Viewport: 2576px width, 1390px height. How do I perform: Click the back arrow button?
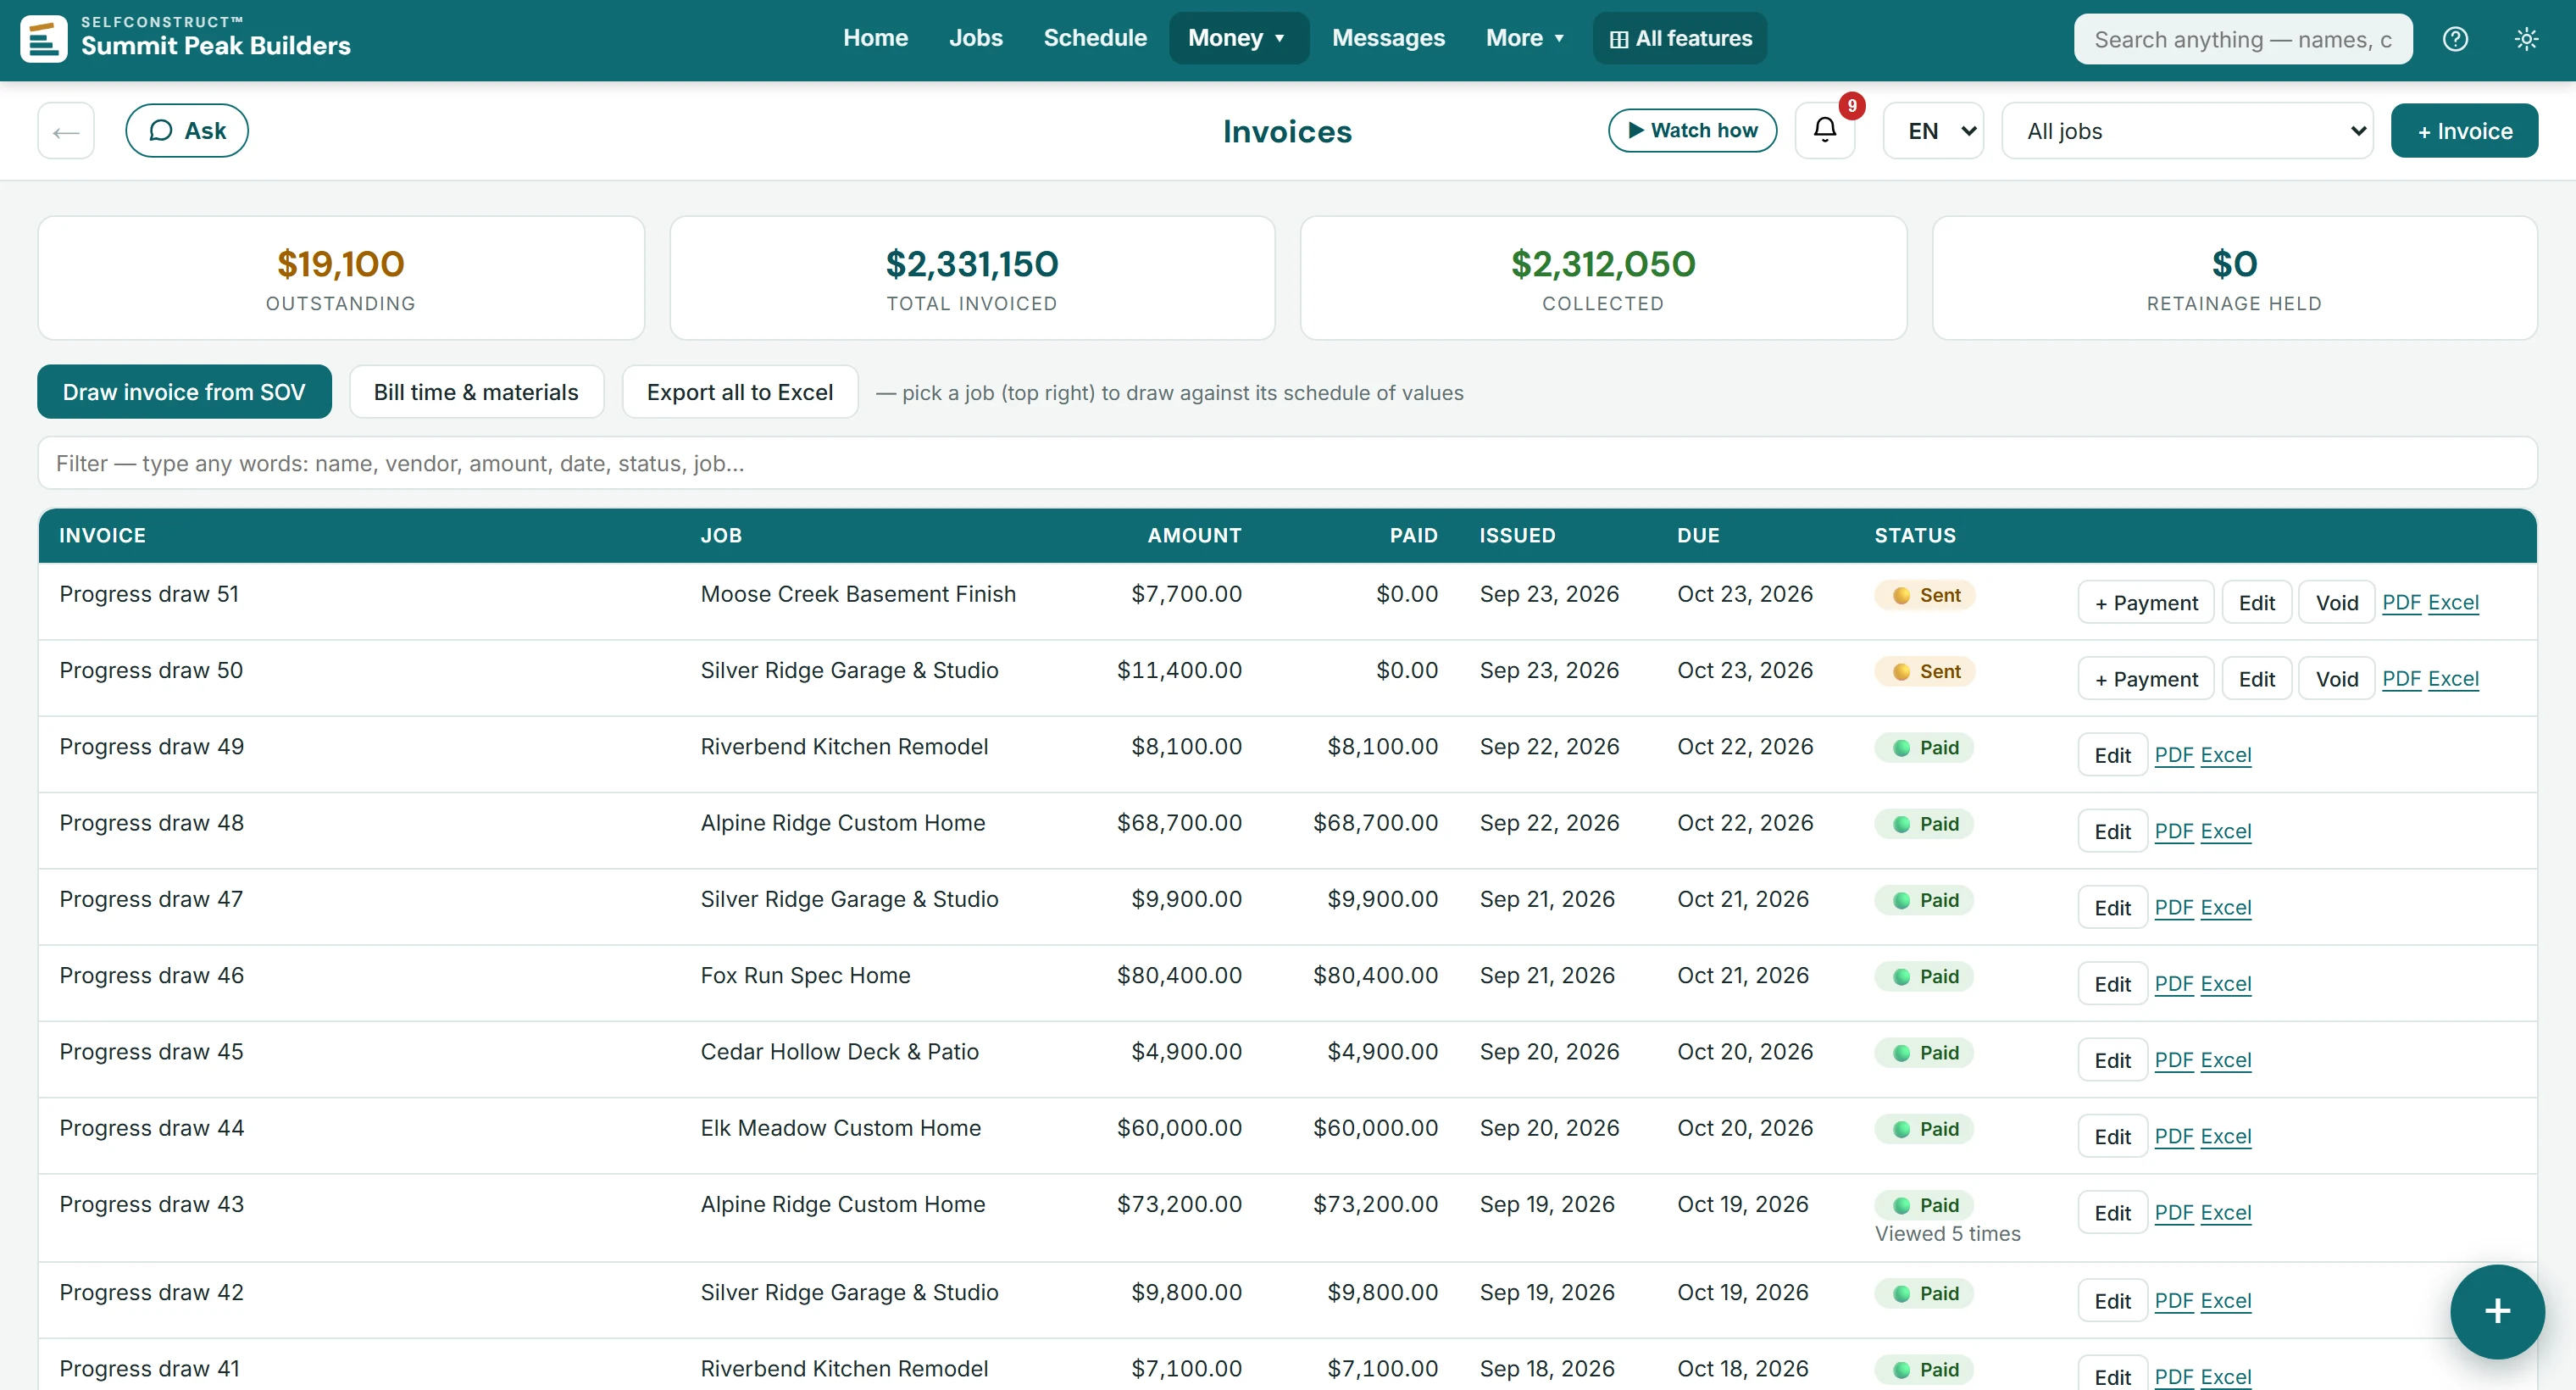click(x=66, y=130)
